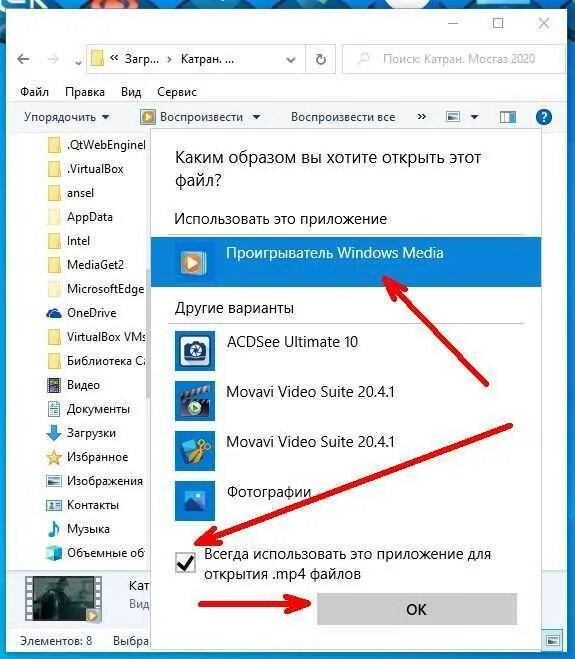Click the Воспроизвести toolbar button
This screenshot has width=575, height=659.
click(x=193, y=117)
